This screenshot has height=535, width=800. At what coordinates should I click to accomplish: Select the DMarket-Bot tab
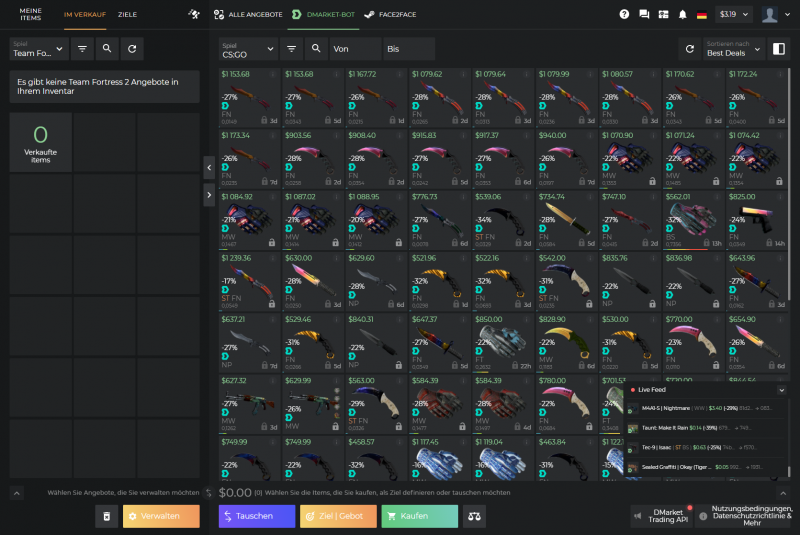point(323,14)
